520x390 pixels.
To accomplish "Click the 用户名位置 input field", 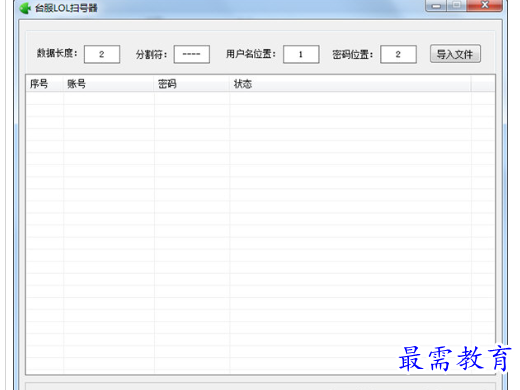I will pyautogui.click(x=301, y=54).
